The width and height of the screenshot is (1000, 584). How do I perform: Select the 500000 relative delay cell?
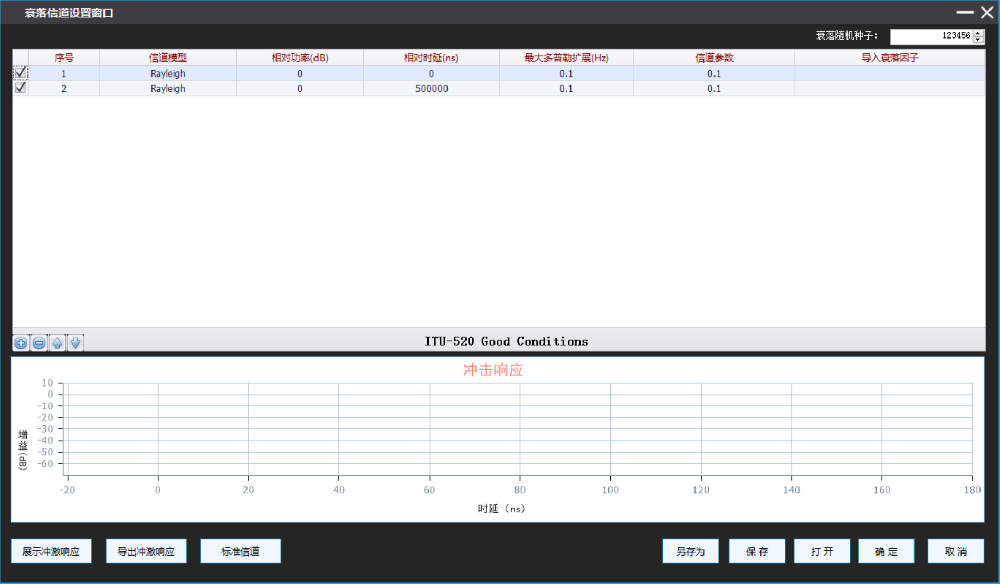pyautogui.click(x=431, y=88)
